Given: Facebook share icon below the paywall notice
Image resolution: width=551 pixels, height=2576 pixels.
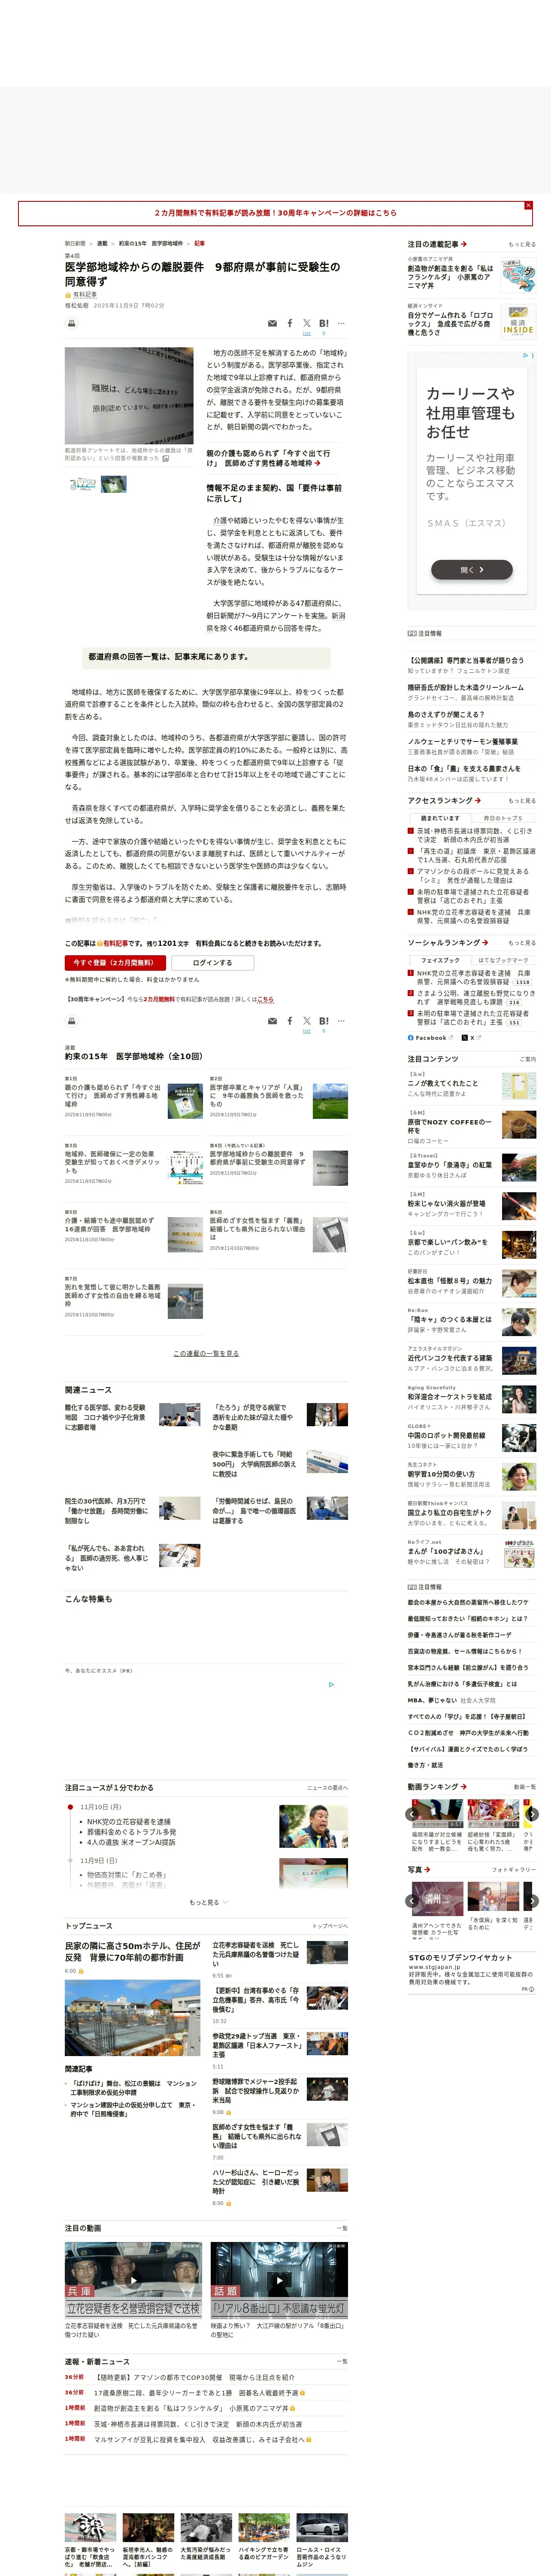Looking at the screenshot, I should pyautogui.click(x=290, y=1021).
